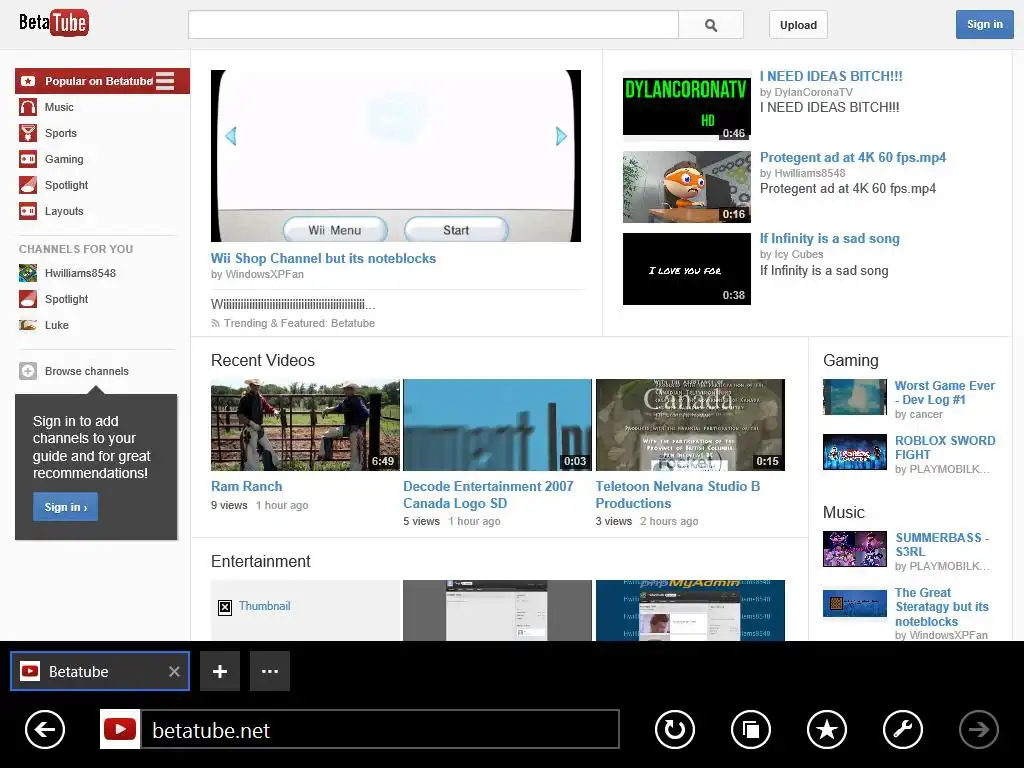Show next featured video with right arrow
The height and width of the screenshot is (768, 1024).
tap(561, 136)
